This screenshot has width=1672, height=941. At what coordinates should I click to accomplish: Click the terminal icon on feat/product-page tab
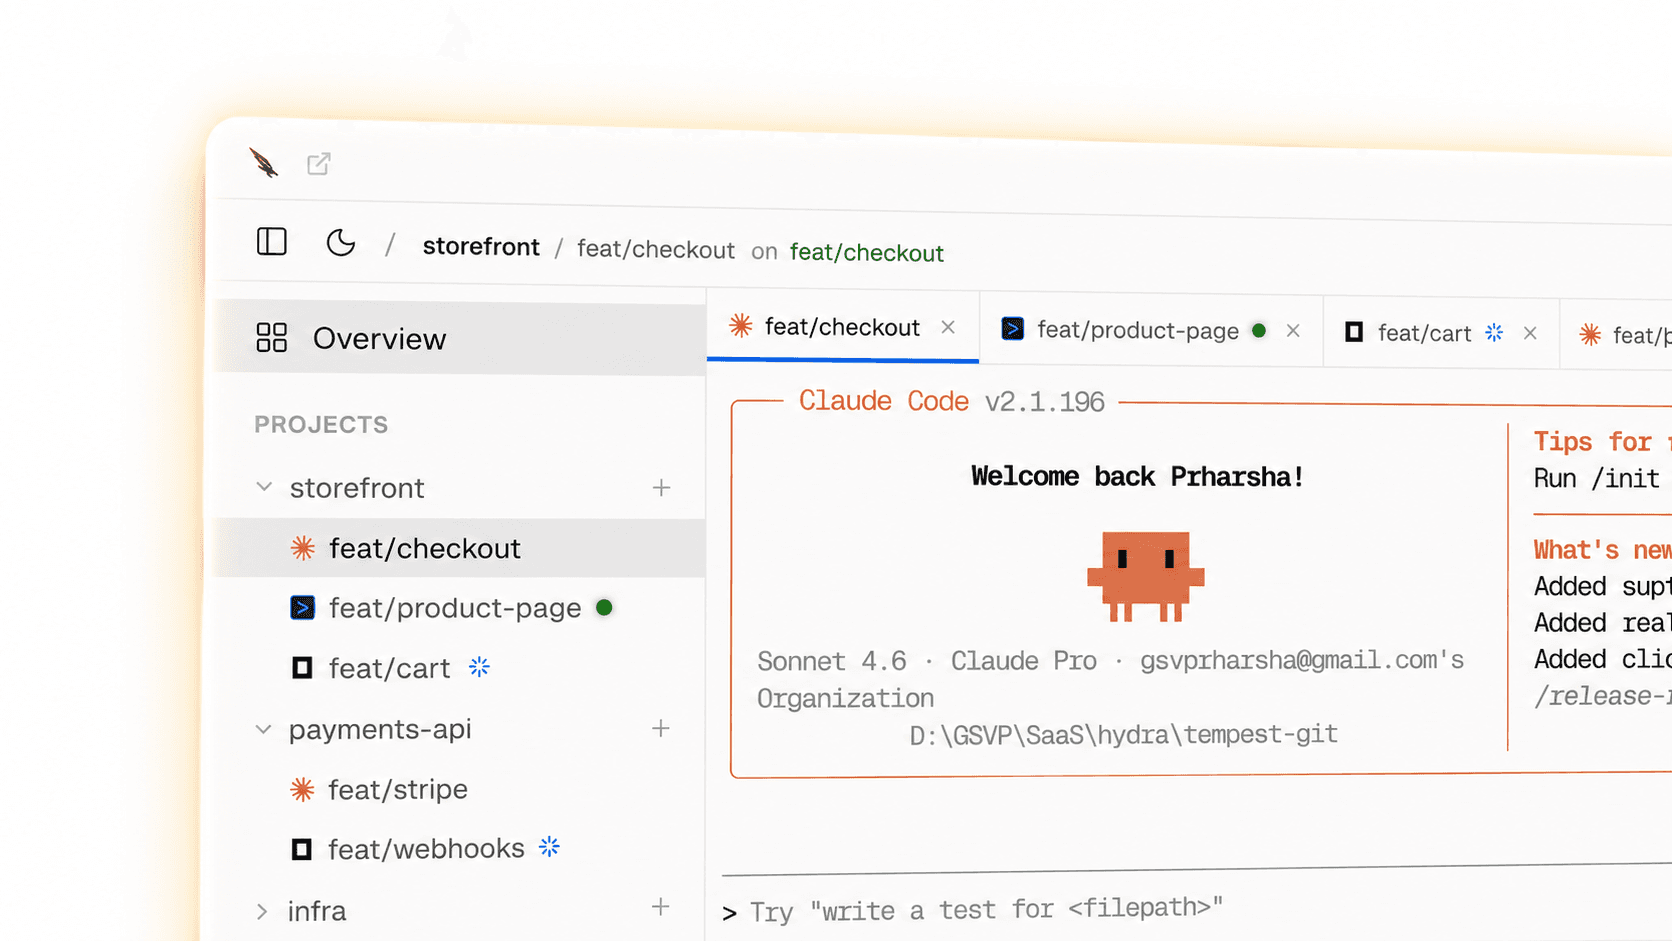click(x=1012, y=329)
